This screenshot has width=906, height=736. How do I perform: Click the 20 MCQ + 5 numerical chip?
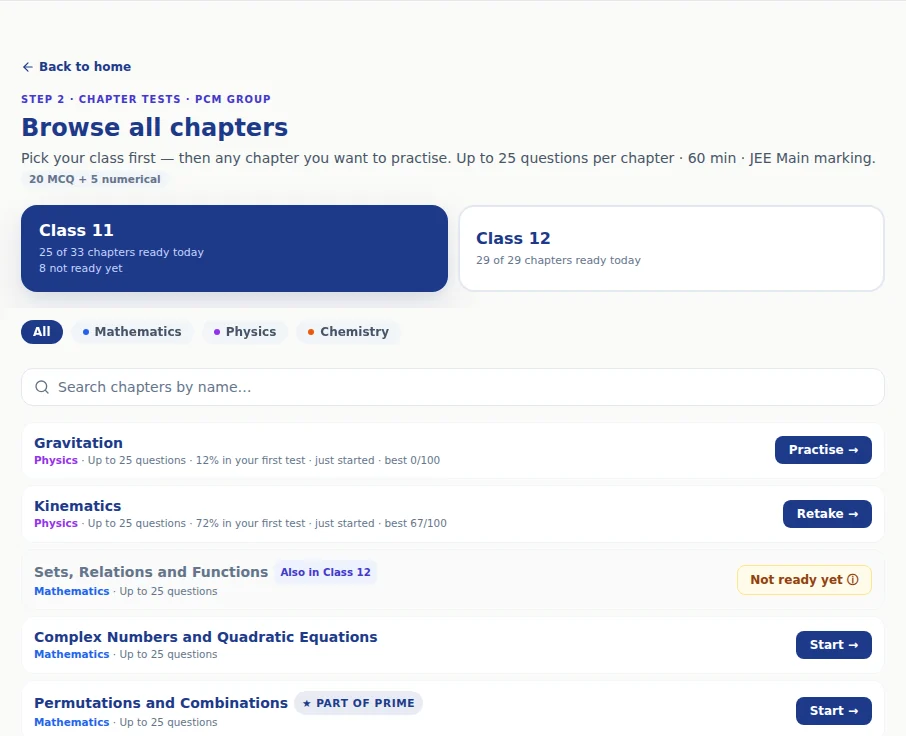pos(95,179)
